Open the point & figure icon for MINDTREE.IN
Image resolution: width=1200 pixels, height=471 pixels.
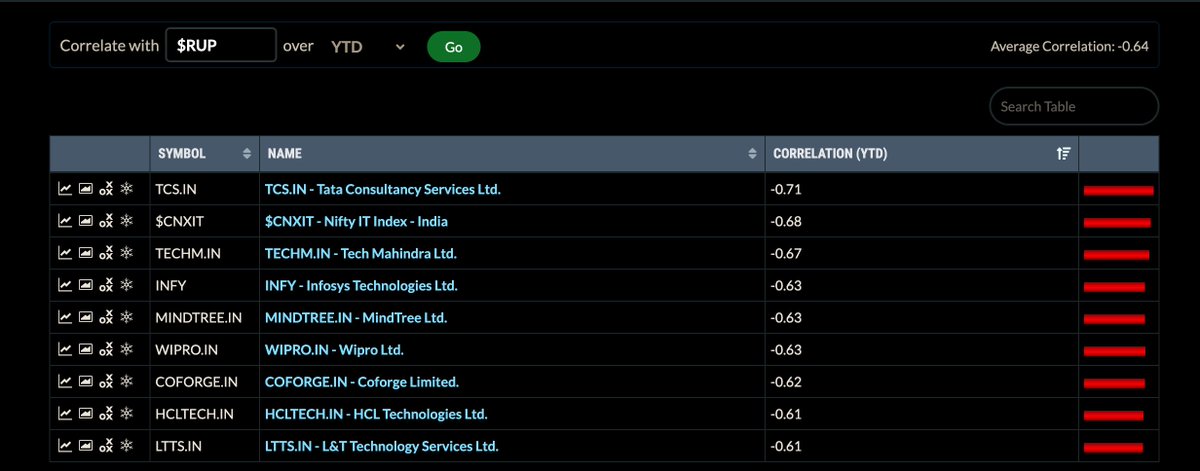(x=106, y=317)
